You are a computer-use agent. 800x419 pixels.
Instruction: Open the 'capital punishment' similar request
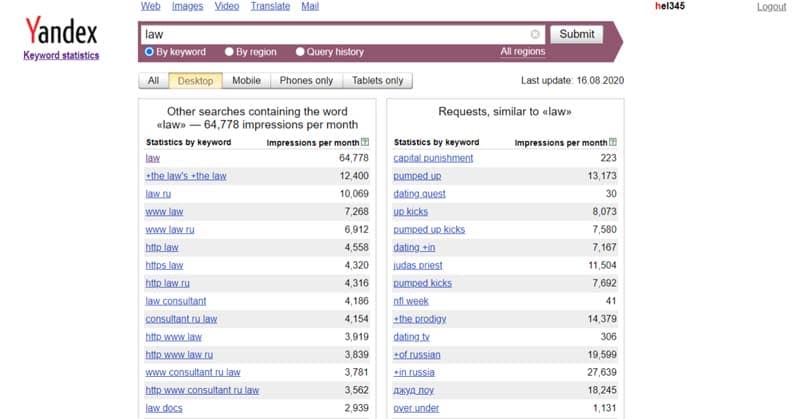point(433,158)
